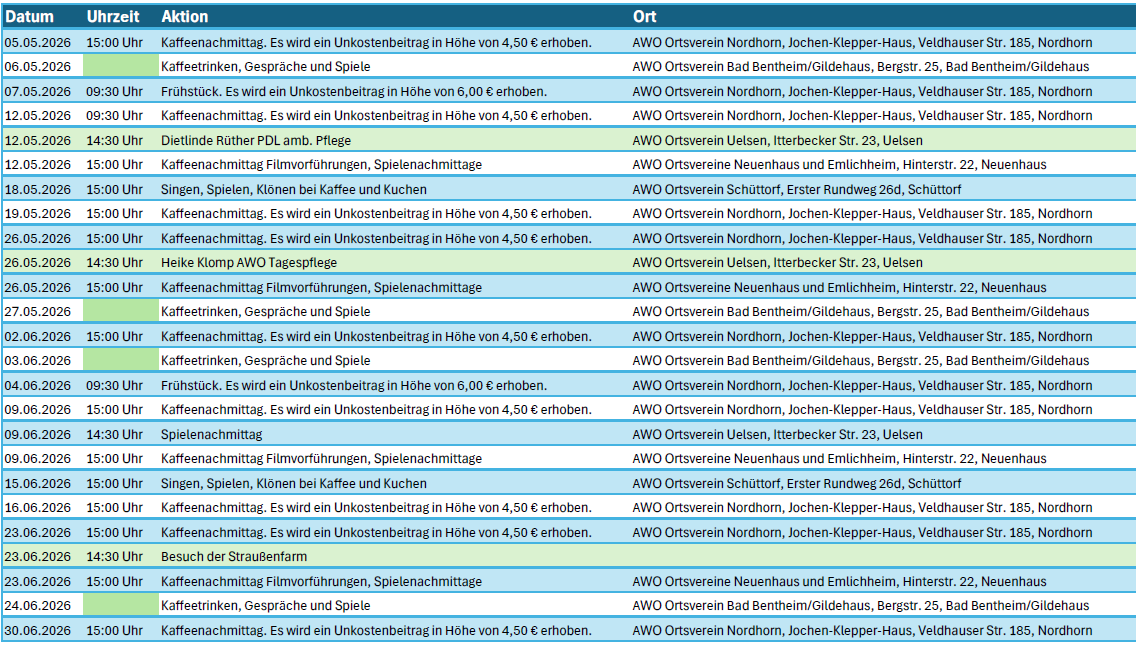Image resolution: width=1138 pixels, height=645 pixels.
Task: Select the date cell 05.05.2026
Action: click(38, 42)
